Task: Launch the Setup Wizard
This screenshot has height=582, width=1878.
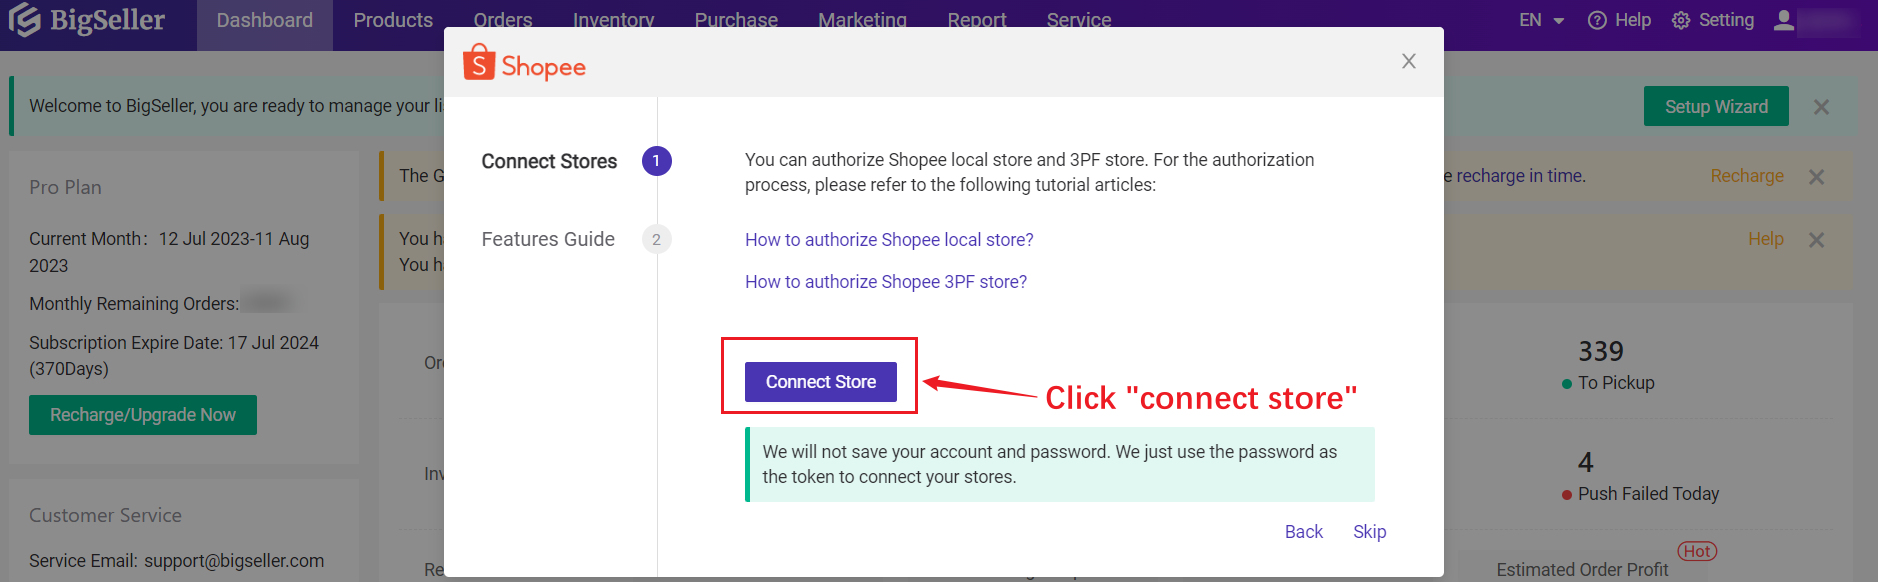Action: pyautogui.click(x=1716, y=107)
